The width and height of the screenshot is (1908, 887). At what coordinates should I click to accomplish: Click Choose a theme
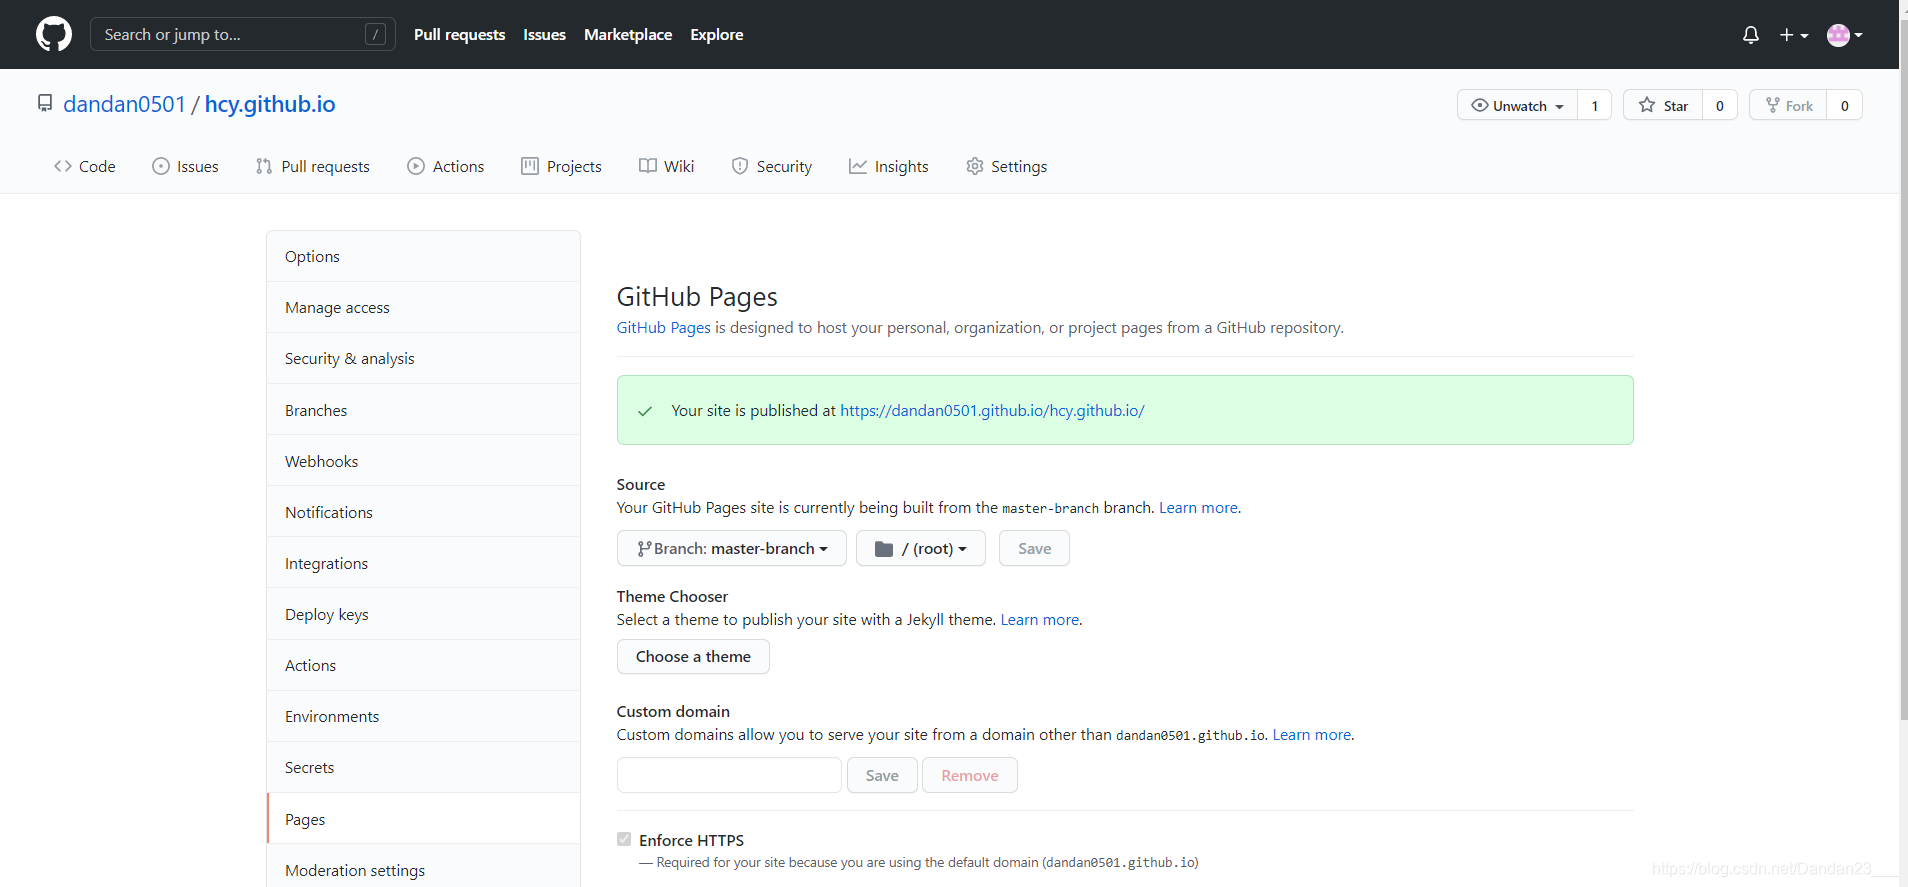pyautogui.click(x=693, y=657)
